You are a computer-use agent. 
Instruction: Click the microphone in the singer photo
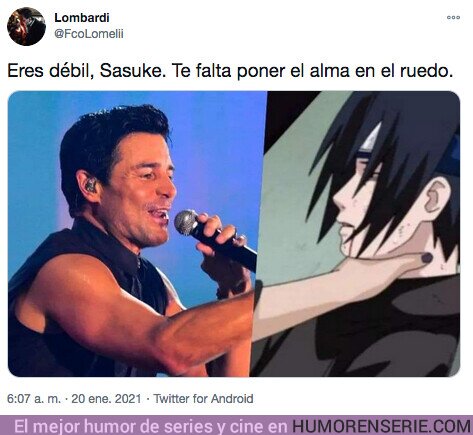pyautogui.click(x=215, y=239)
